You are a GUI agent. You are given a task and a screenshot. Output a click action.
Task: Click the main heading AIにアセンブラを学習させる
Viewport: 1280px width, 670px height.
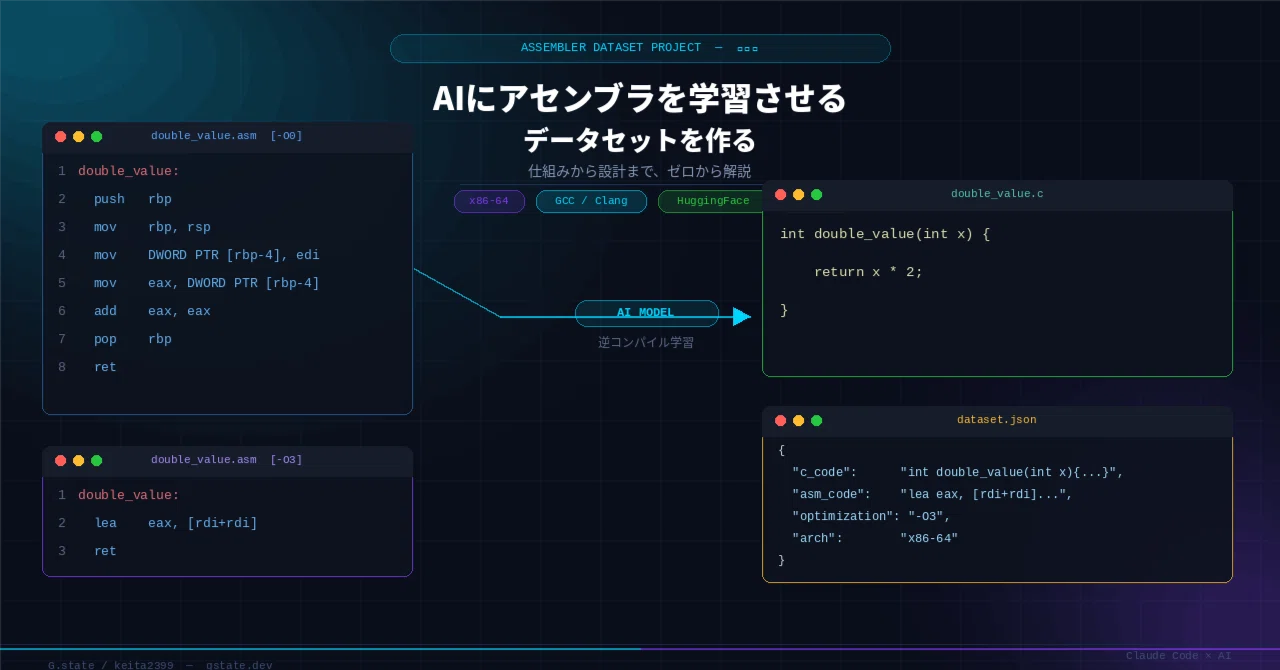coord(640,98)
